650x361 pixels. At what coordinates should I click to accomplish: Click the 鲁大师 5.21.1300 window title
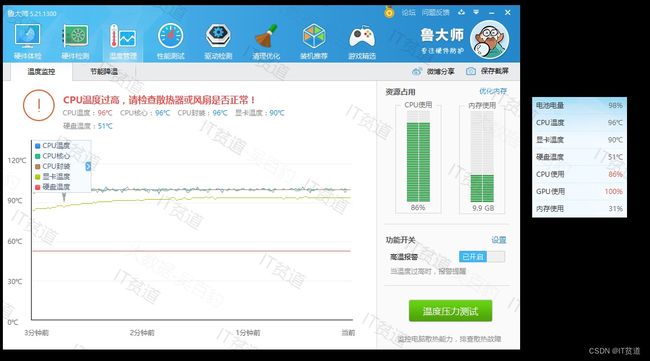(x=32, y=13)
